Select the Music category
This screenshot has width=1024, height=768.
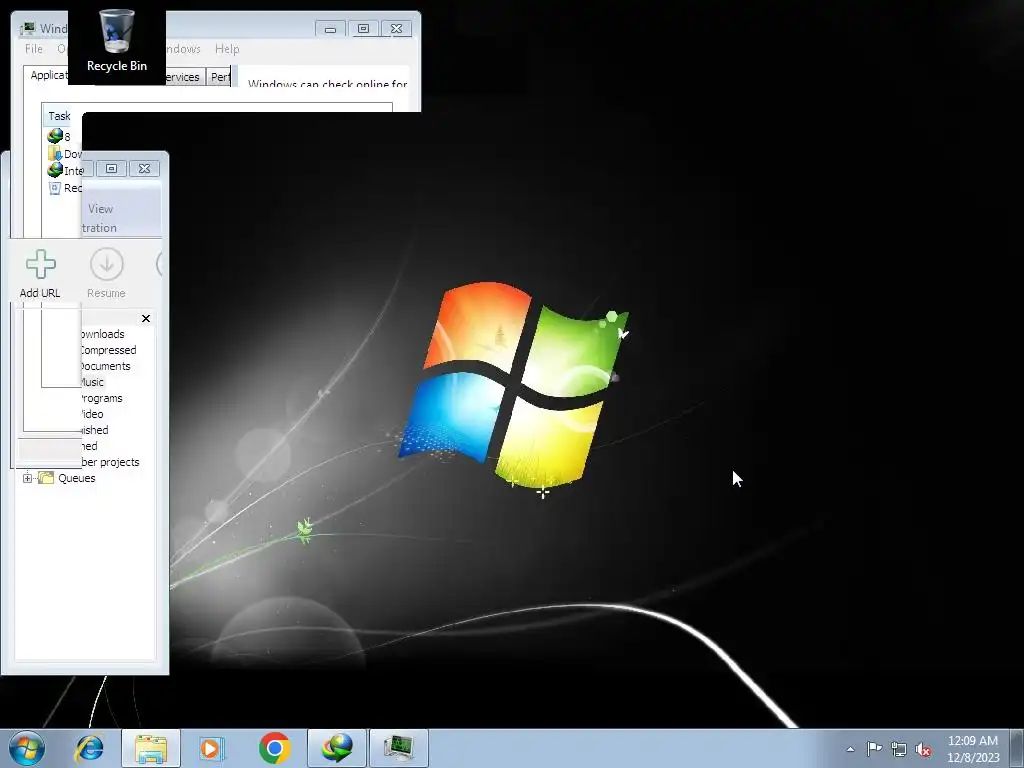tap(92, 382)
